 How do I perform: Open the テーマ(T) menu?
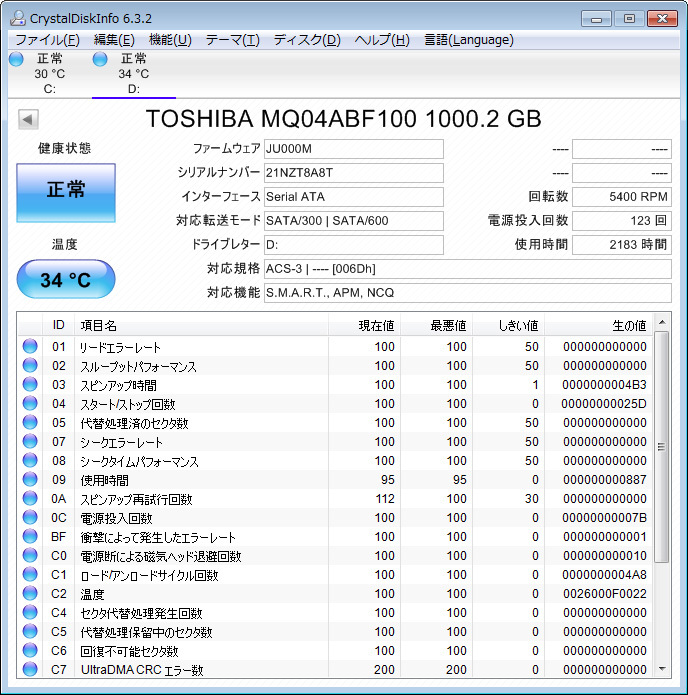(232, 40)
